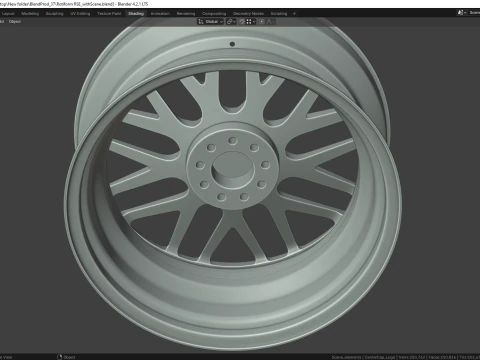Open the scene browse icon dropdown
This screenshot has height=360, width=480.
[462, 13]
